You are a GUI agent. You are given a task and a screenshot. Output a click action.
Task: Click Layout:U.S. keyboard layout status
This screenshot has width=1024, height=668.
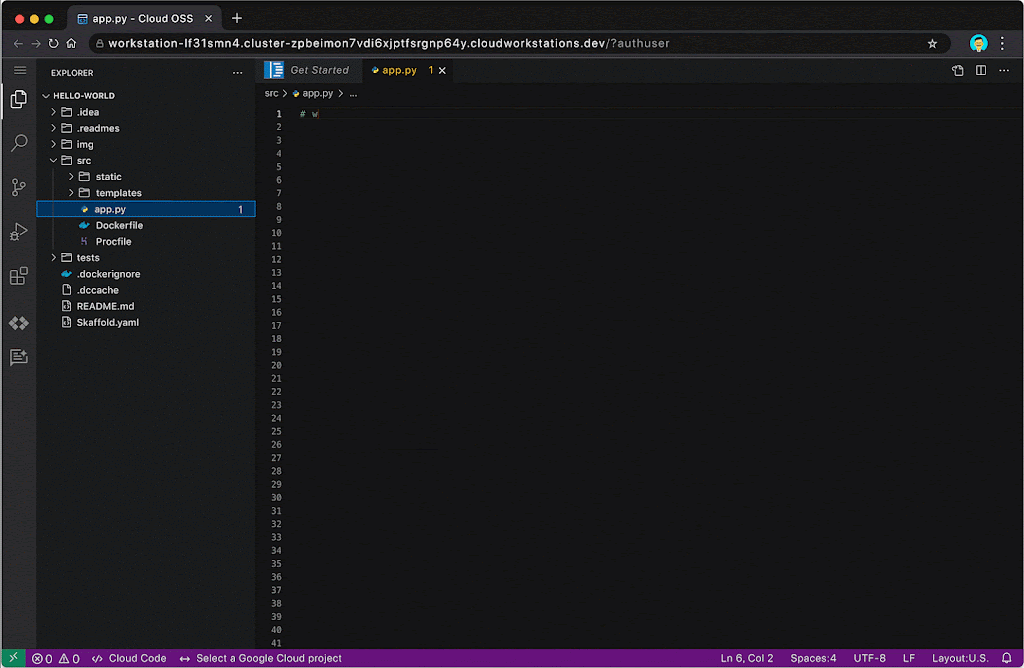pos(960,659)
